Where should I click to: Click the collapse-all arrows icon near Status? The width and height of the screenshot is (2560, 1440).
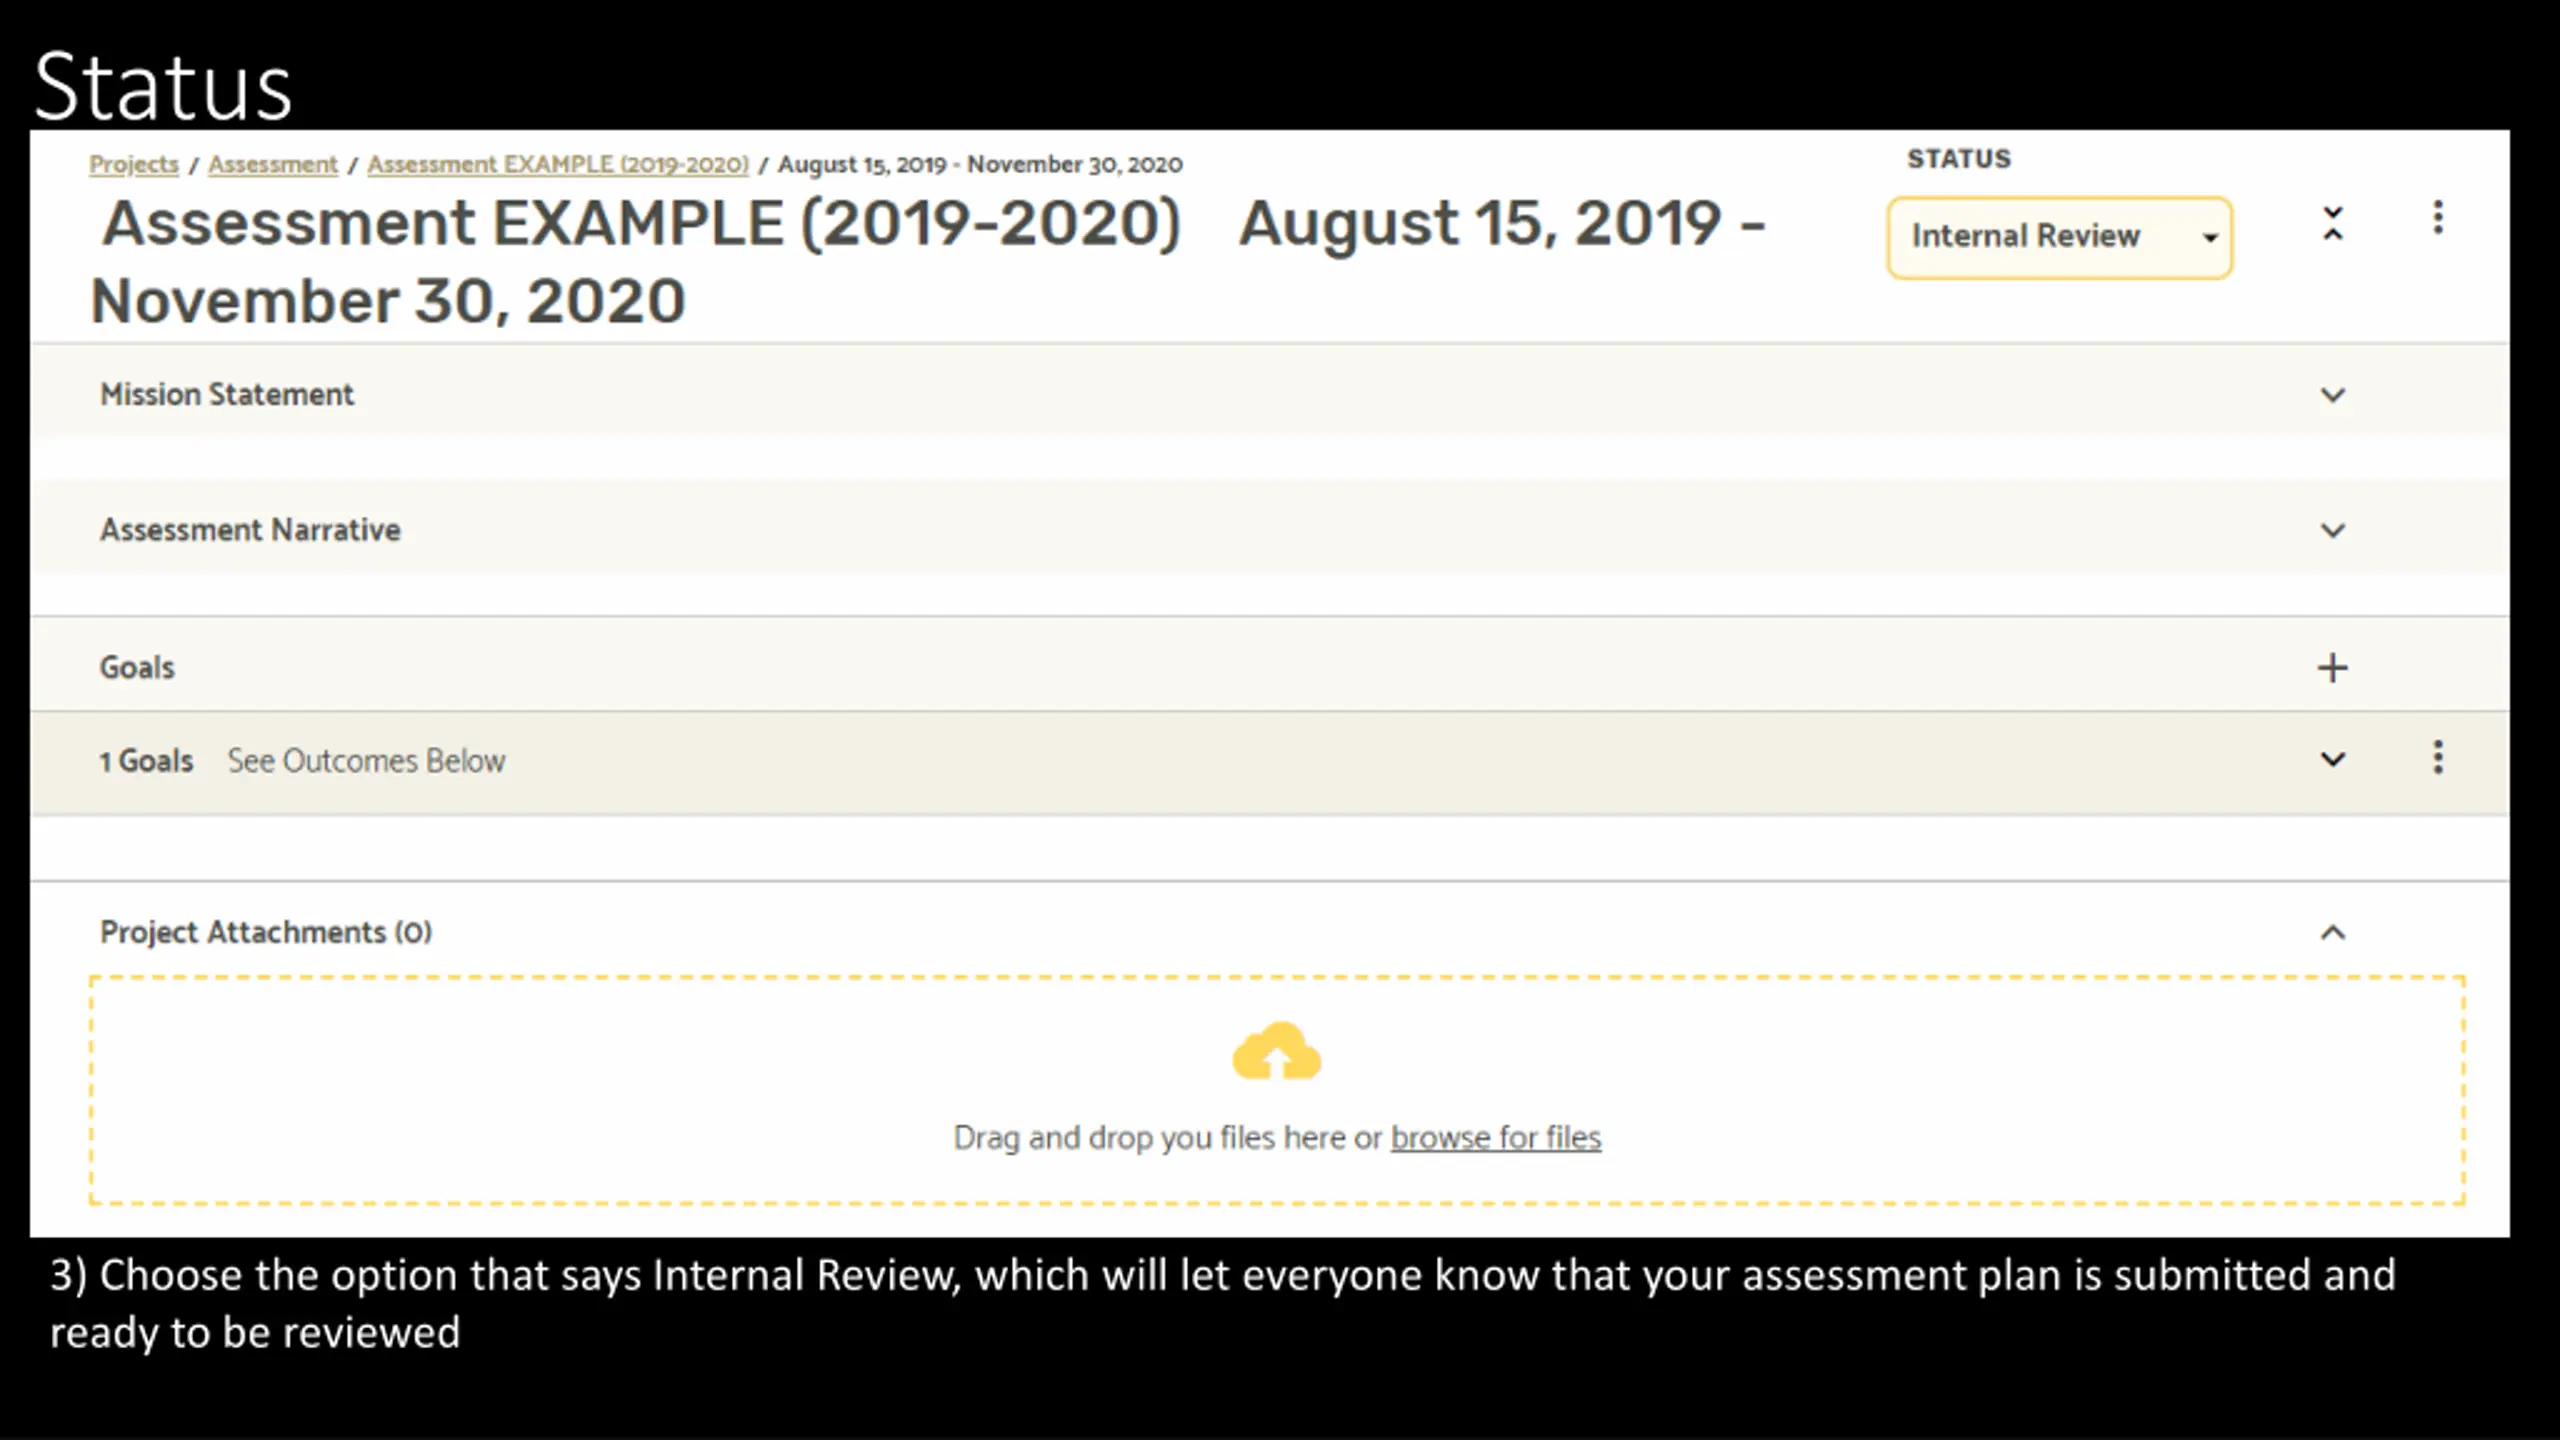point(2332,223)
